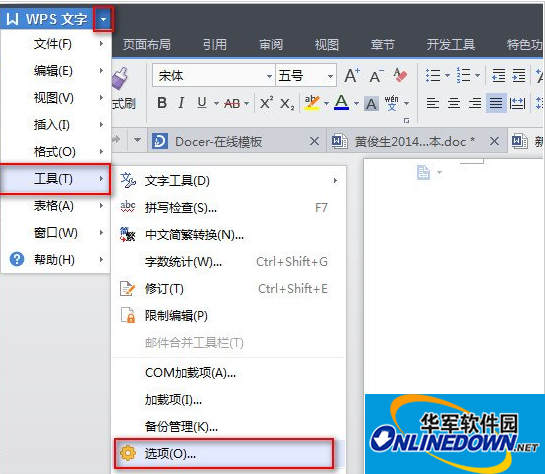Open the 插入(I) menu
The image size is (545, 474).
coord(56,124)
